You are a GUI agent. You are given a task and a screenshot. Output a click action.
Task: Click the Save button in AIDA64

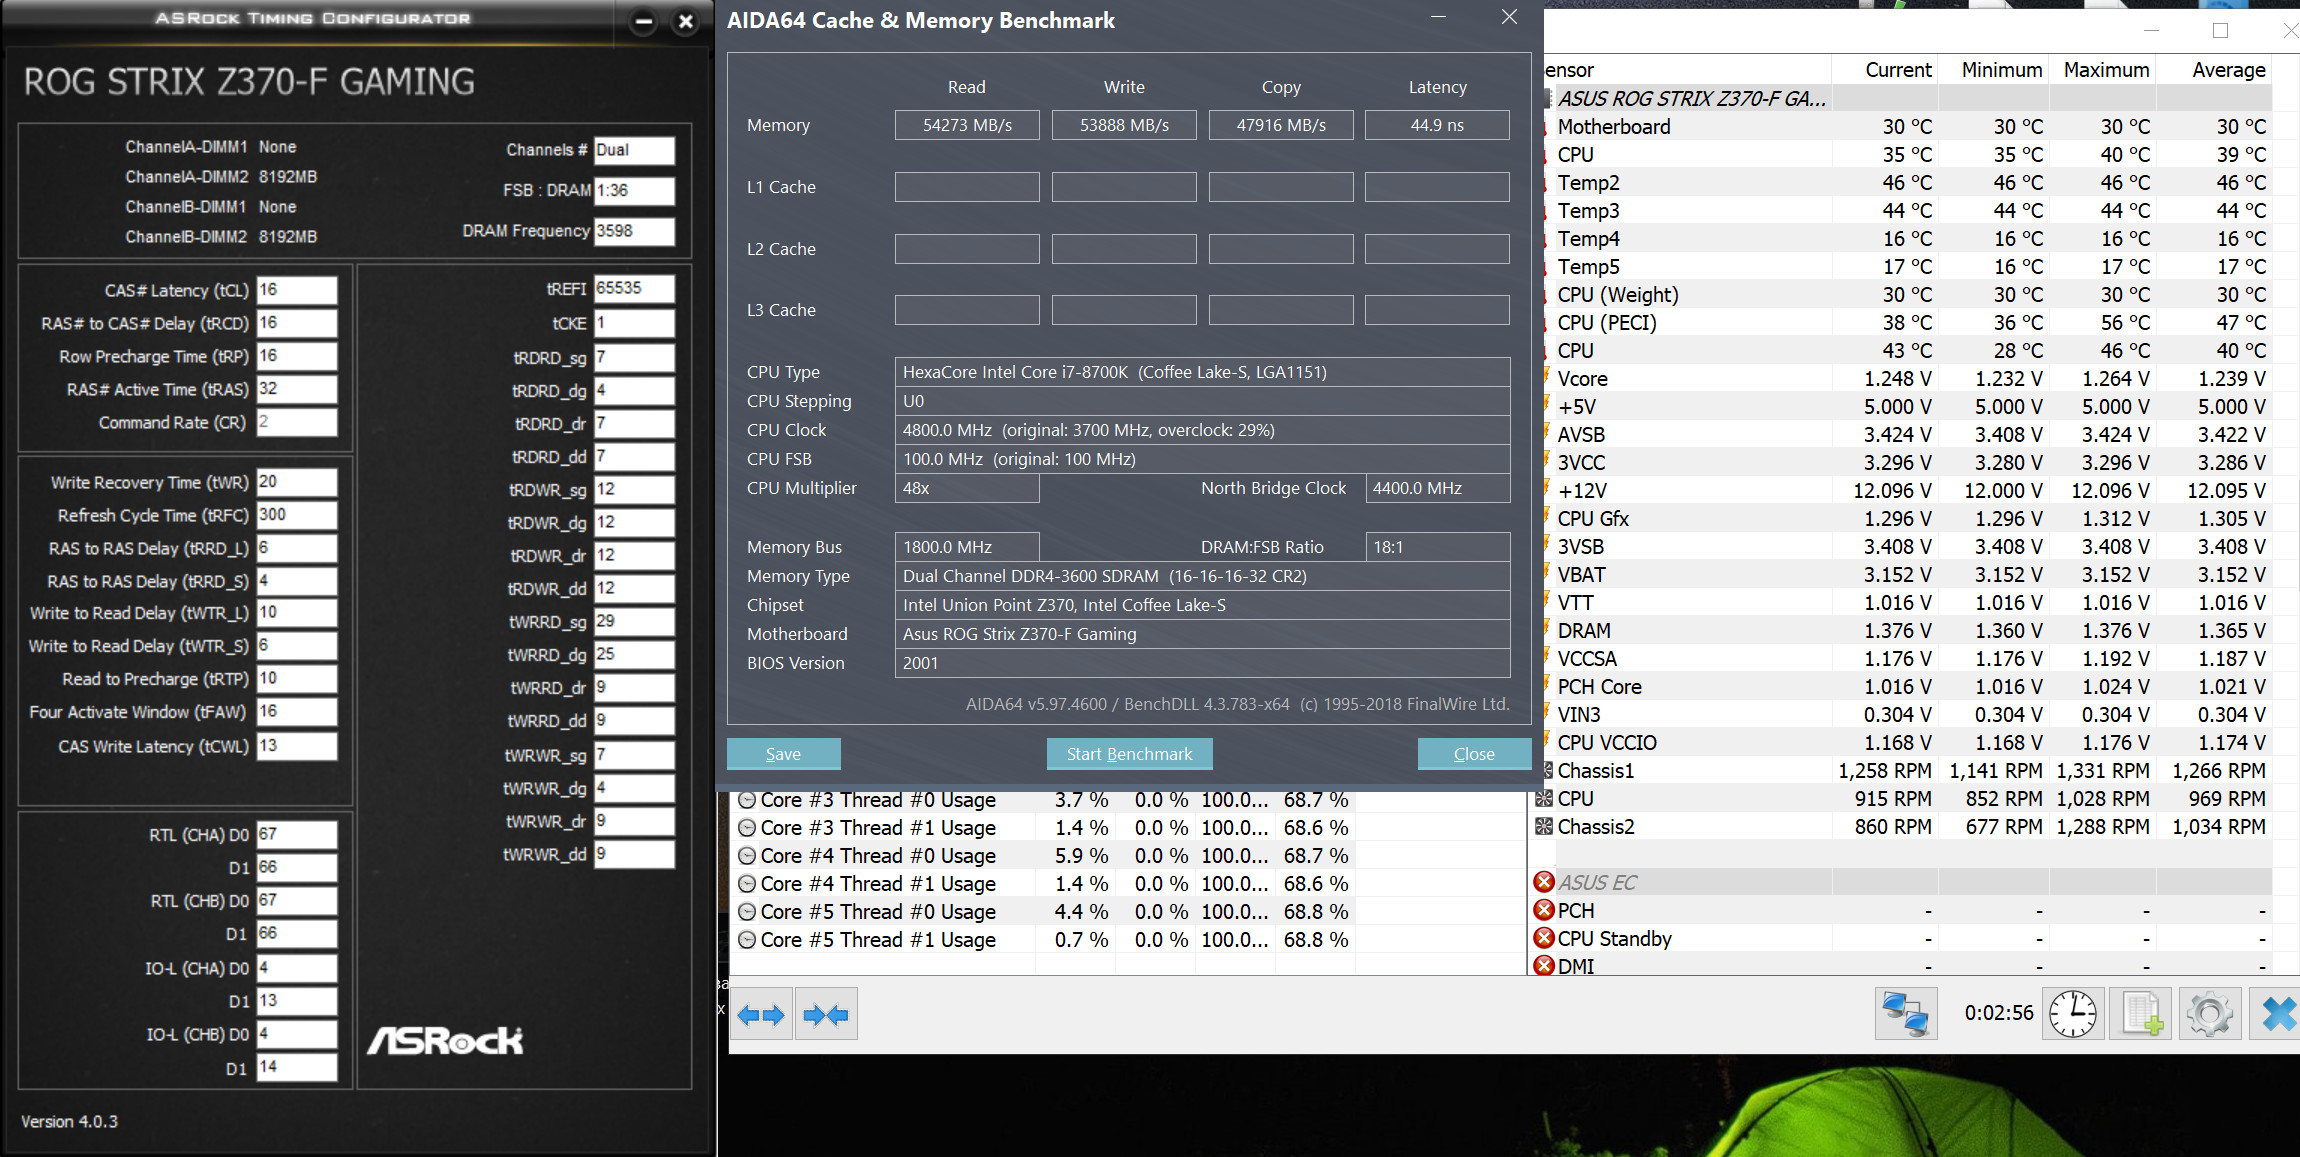(783, 754)
